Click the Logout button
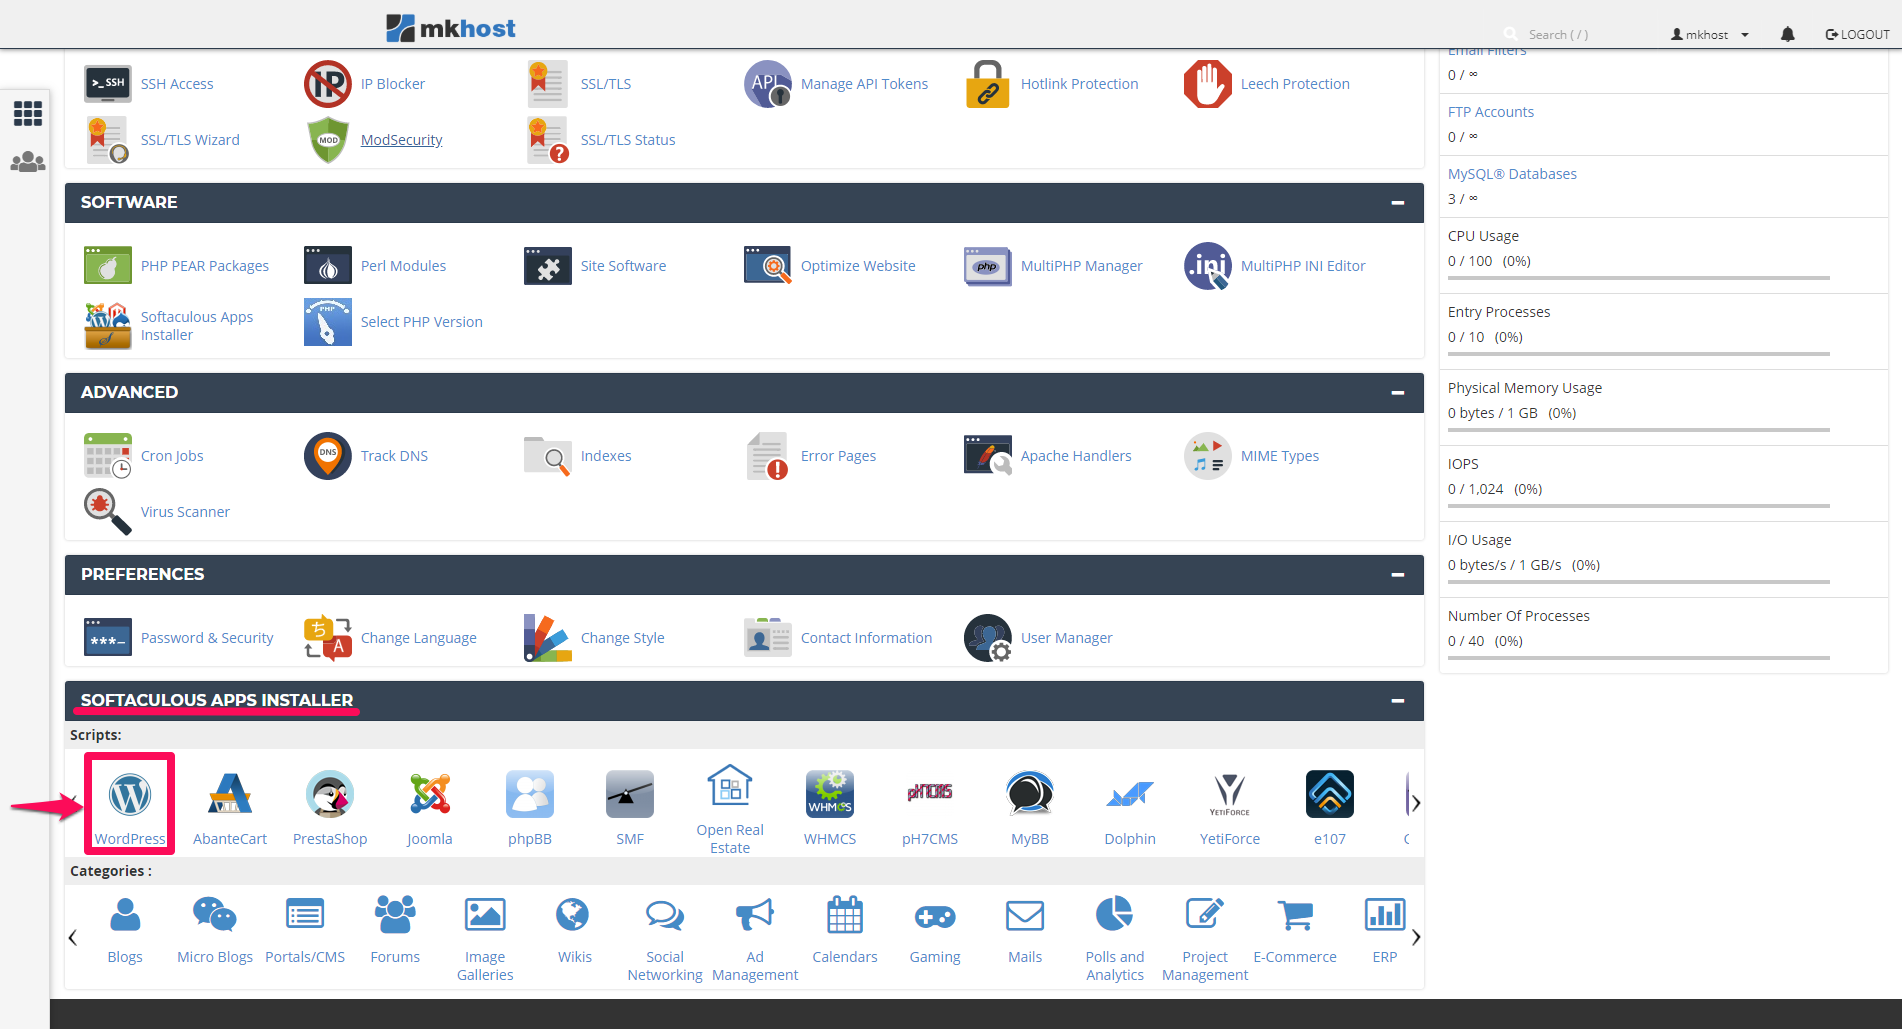This screenshot has width=1902, height=1029. tap(1857, 34)
